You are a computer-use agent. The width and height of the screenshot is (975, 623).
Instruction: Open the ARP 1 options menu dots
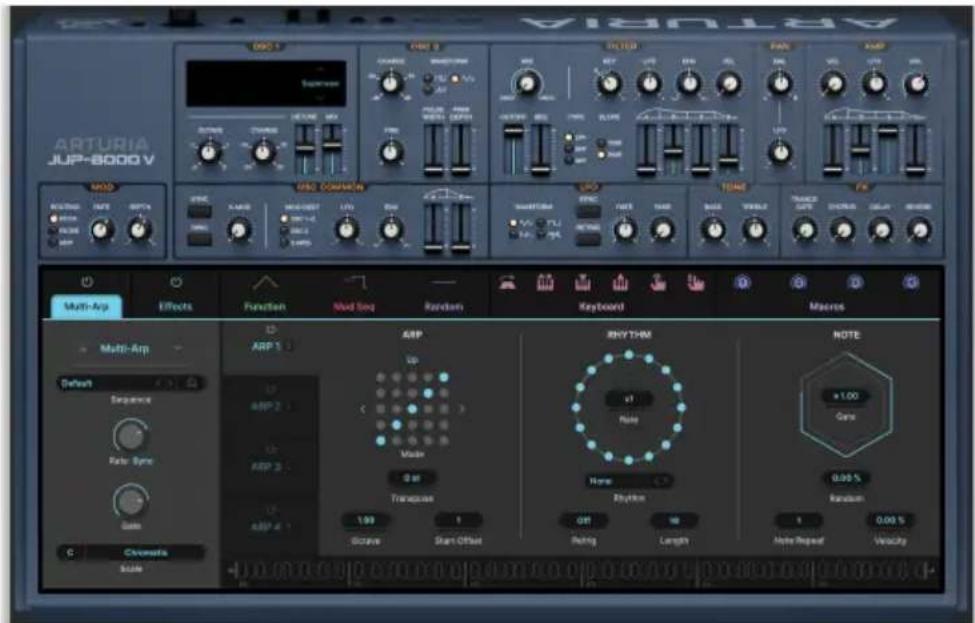(x=289, y=346)
